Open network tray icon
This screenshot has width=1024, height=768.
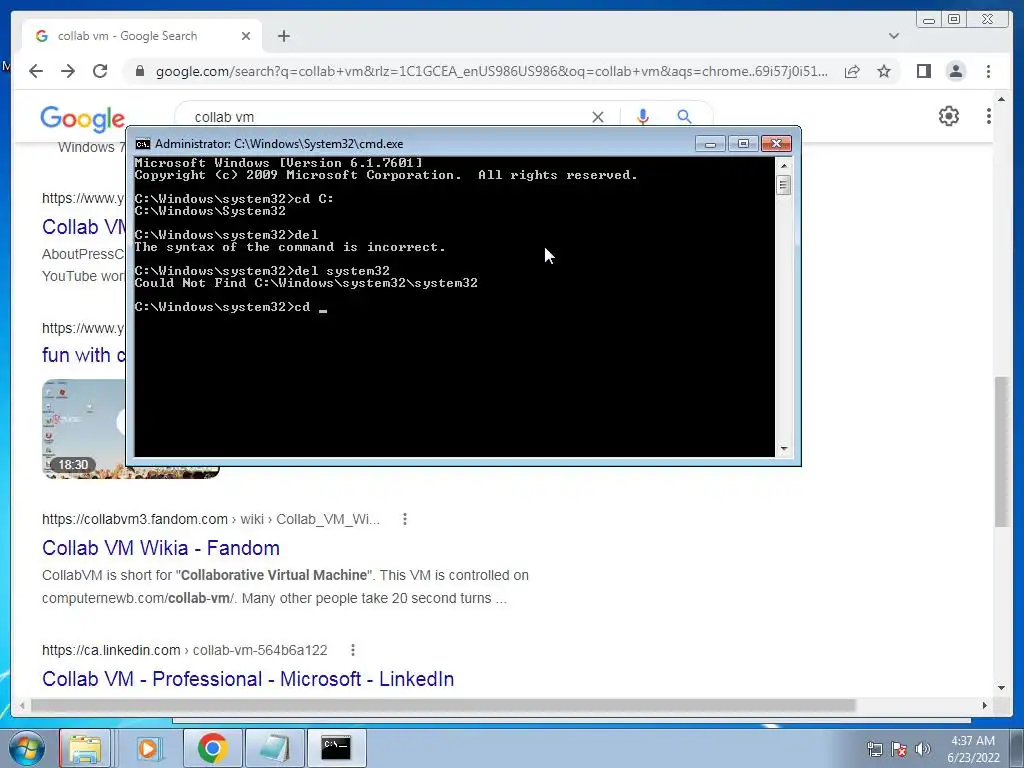pyautogui.click(x=874, y=750)
